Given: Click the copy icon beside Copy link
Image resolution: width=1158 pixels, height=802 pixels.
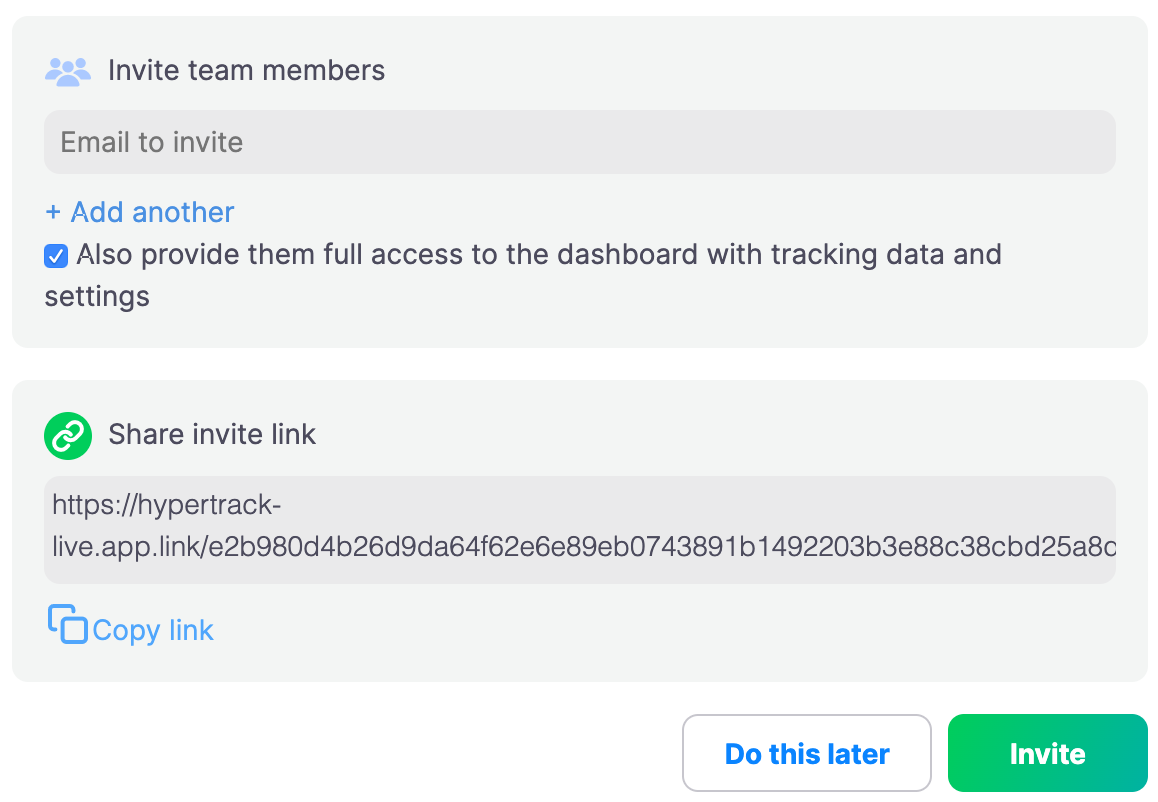Looking at the screenshot, I should click(67, 624).
